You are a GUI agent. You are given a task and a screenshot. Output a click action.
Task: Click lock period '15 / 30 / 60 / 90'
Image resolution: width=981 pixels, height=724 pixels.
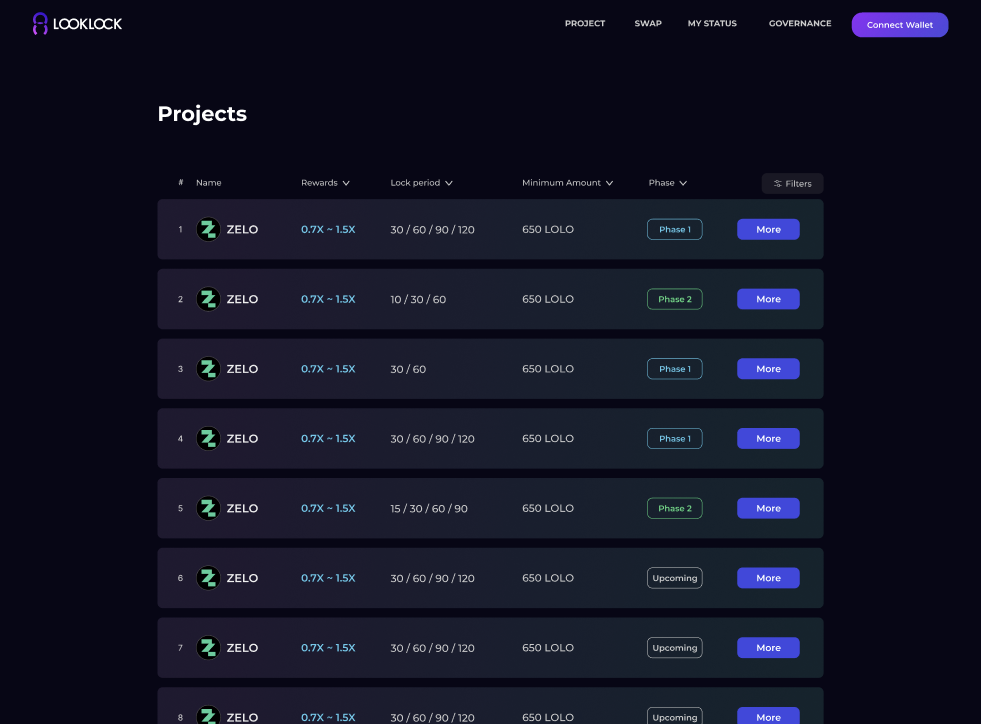tap(429, 509)
